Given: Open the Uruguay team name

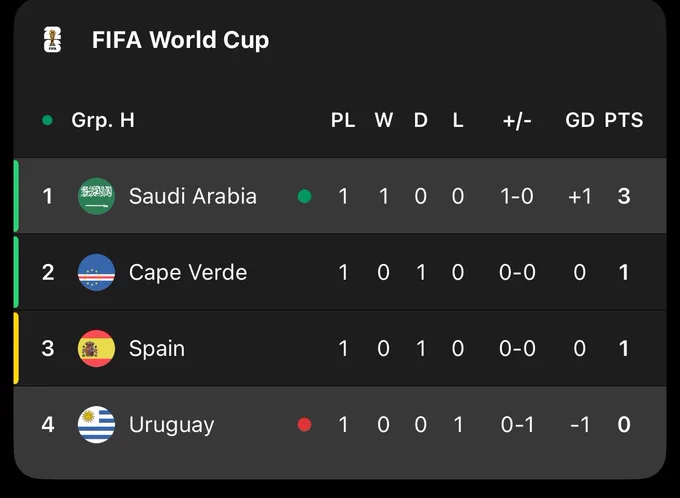Looking at the screenshot, I should coord(171,425).
